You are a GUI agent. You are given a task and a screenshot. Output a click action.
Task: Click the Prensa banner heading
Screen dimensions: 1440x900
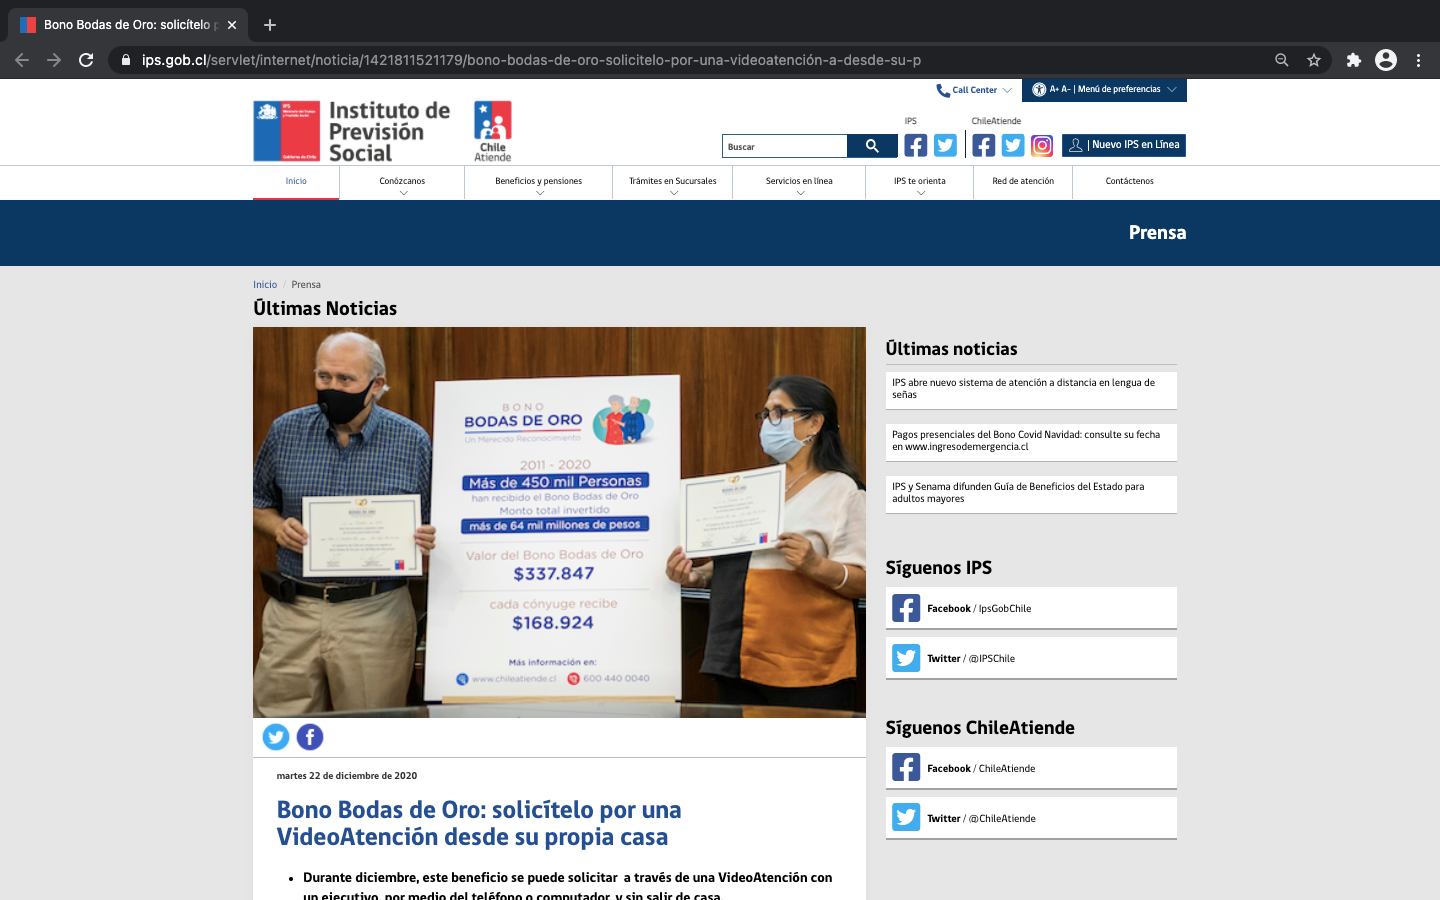(1157, 233)
